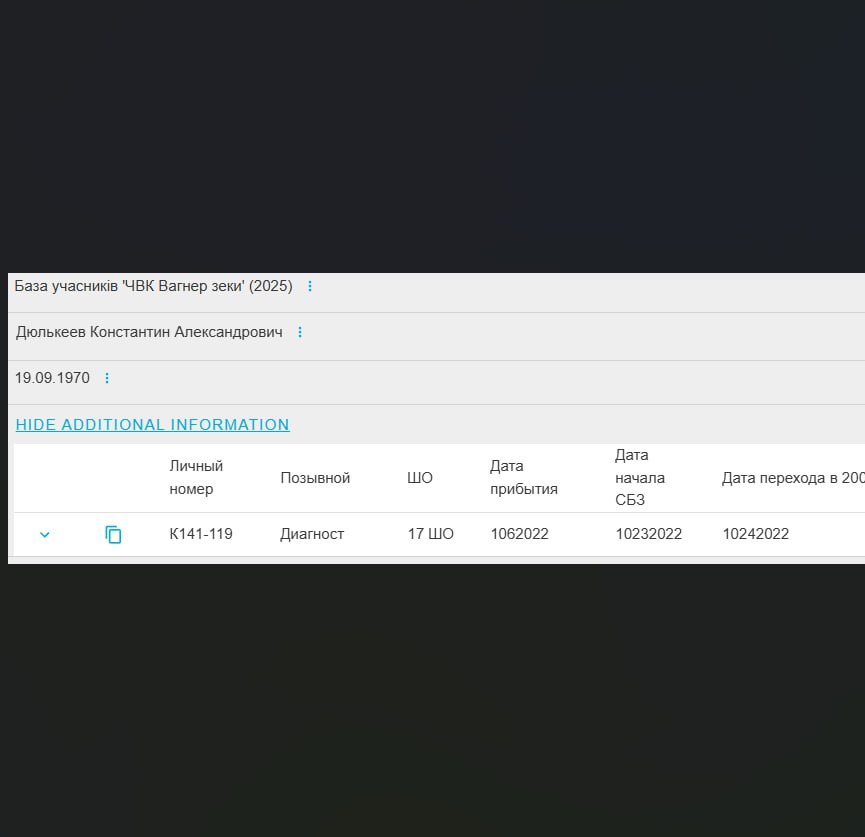865x837 pixels.
Task: Click the 'Личный номер' column header
Action: (x=196, y=477)
